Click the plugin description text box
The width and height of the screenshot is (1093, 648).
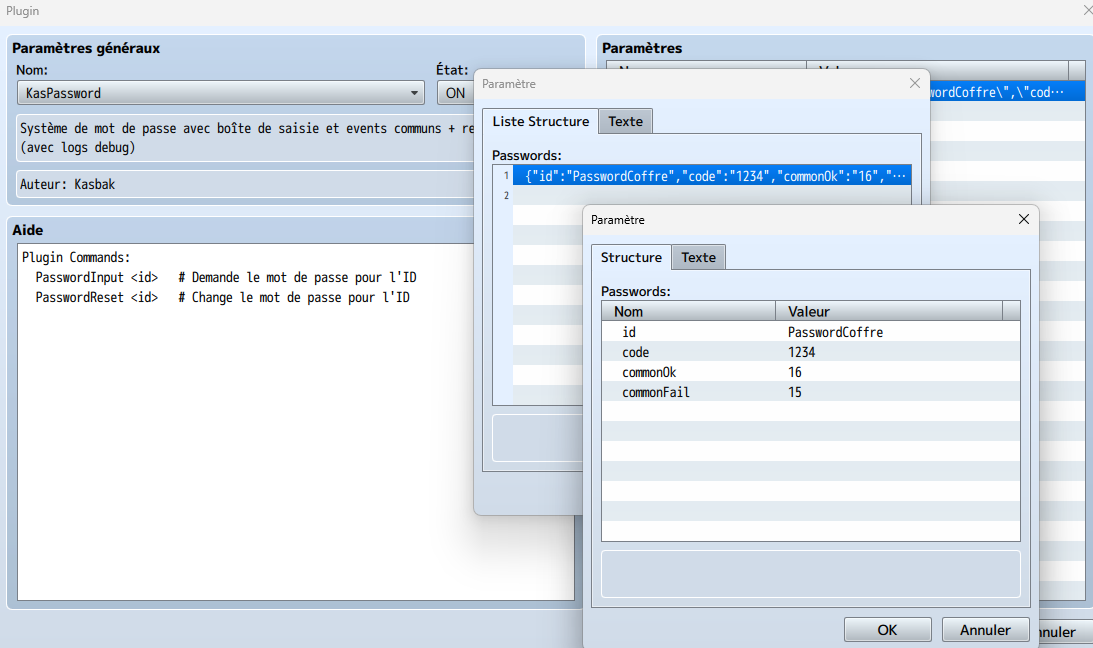click(247, 138)
